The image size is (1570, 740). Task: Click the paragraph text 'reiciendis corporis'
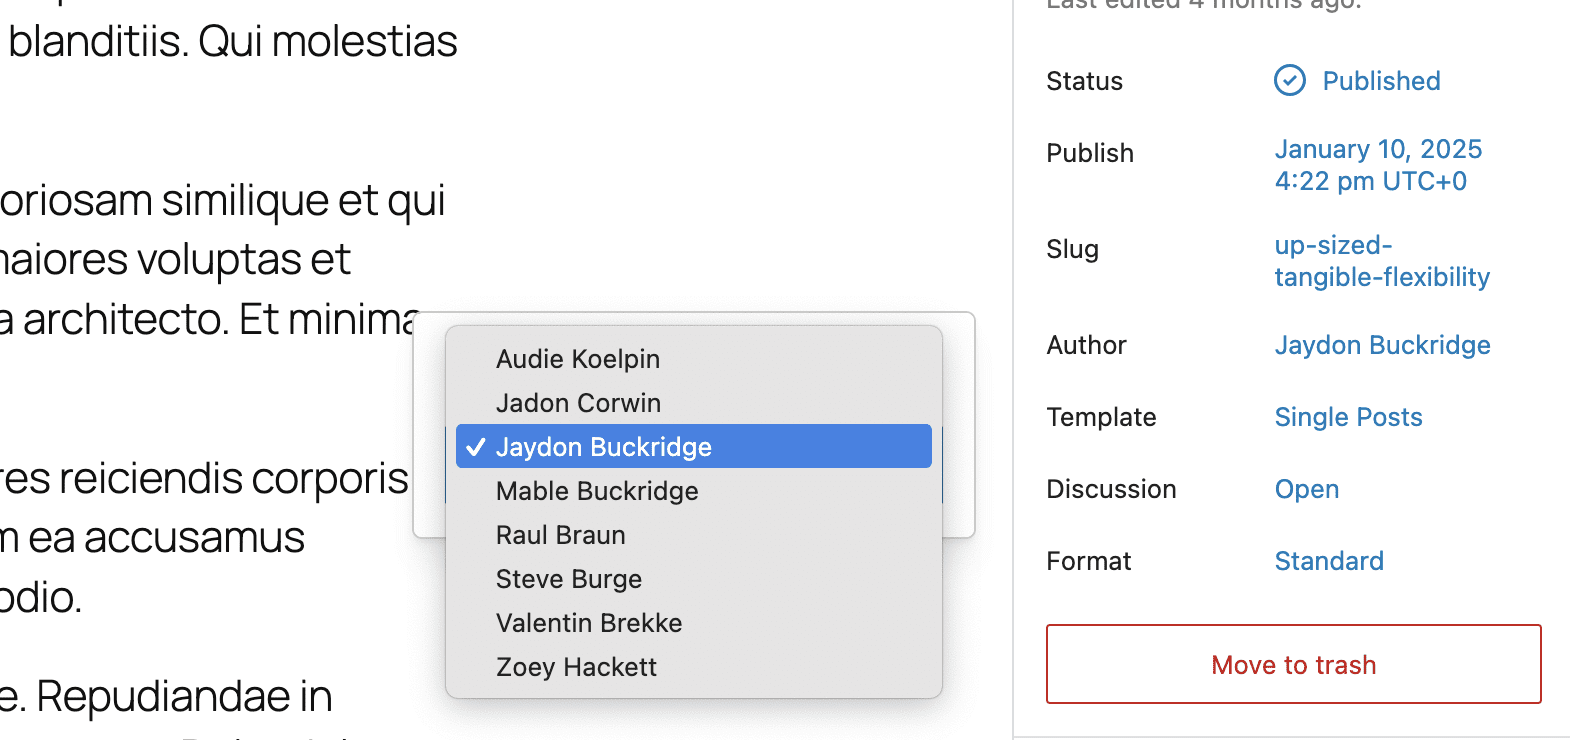232,478
